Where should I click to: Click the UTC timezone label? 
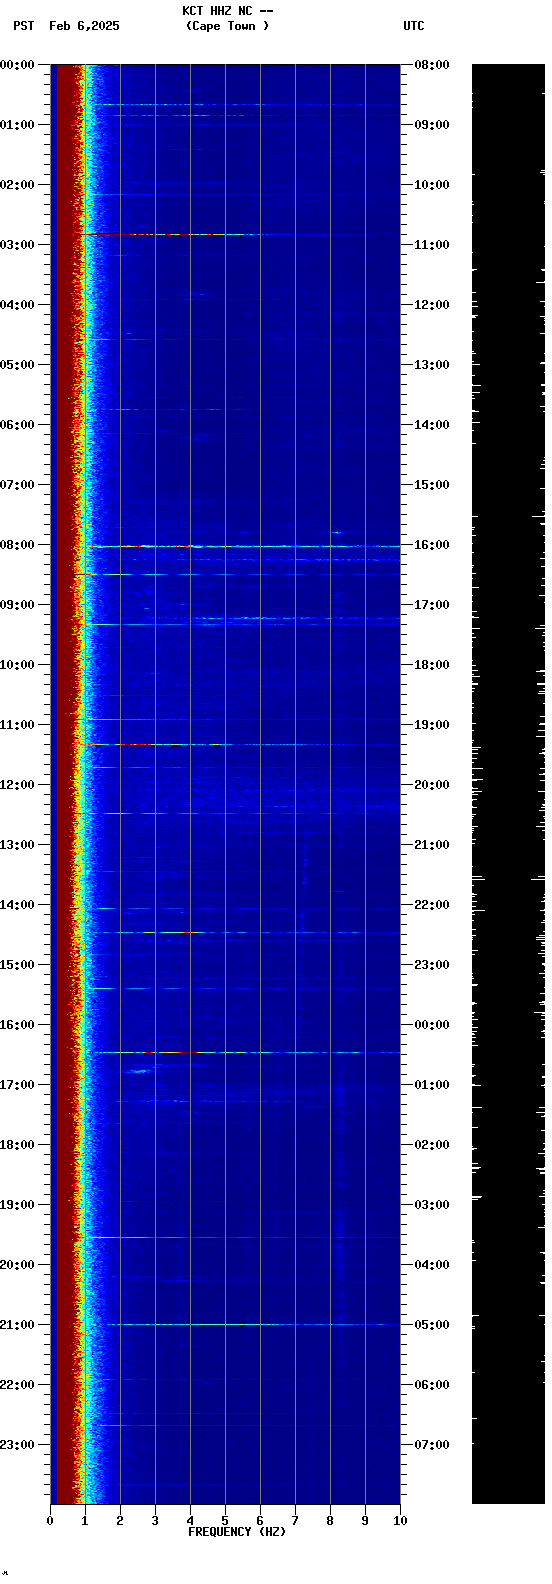[x=414, y=26]
